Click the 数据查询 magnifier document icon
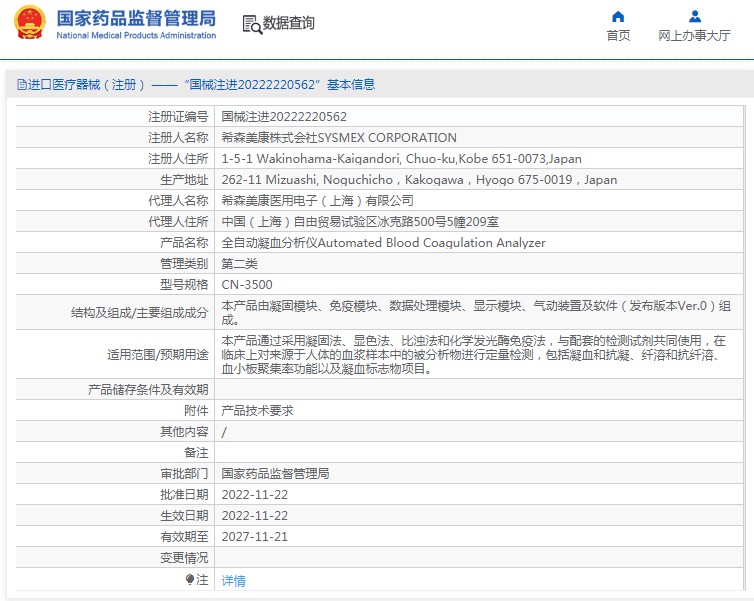The width and height of the screenshot is (754, 601). pos(251,24)
